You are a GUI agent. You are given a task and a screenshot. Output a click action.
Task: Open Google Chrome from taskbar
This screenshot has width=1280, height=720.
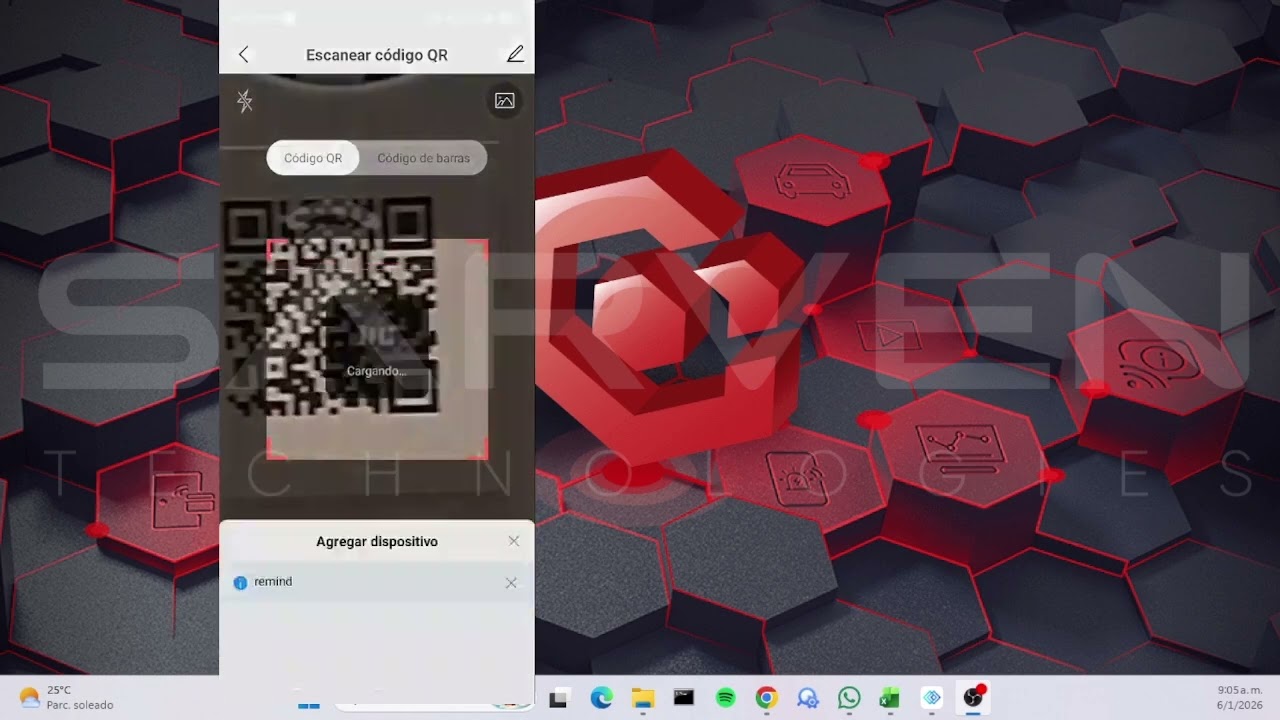[766, 698]
